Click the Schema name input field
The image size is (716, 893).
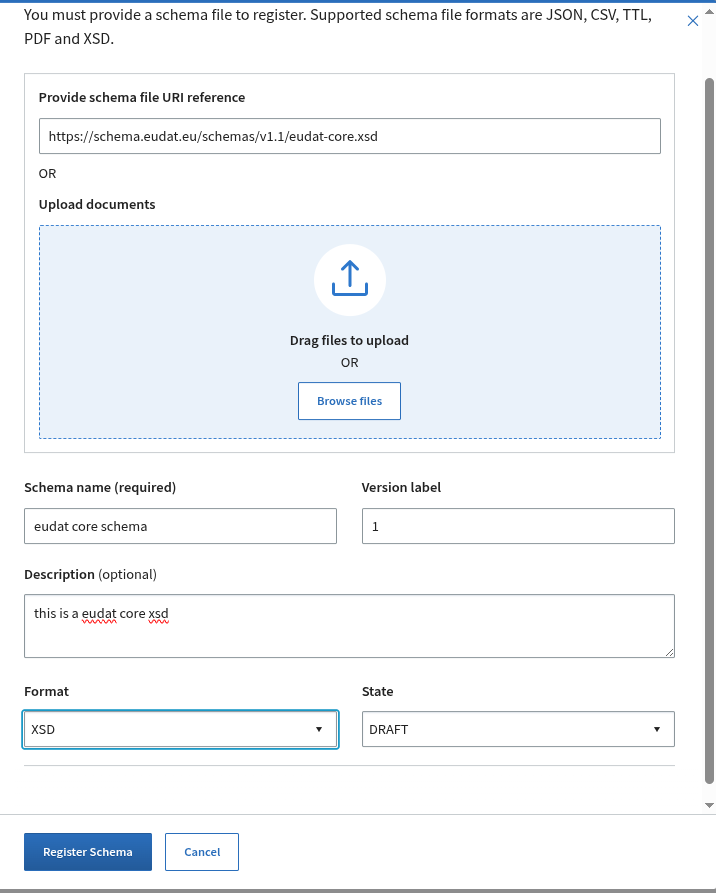pos(181,526)
